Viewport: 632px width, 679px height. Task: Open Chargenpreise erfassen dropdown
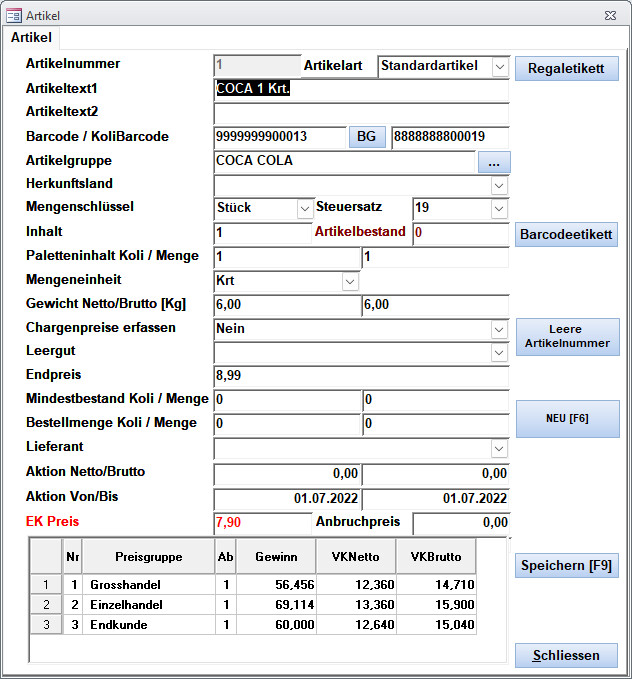(x=499, y=329)
